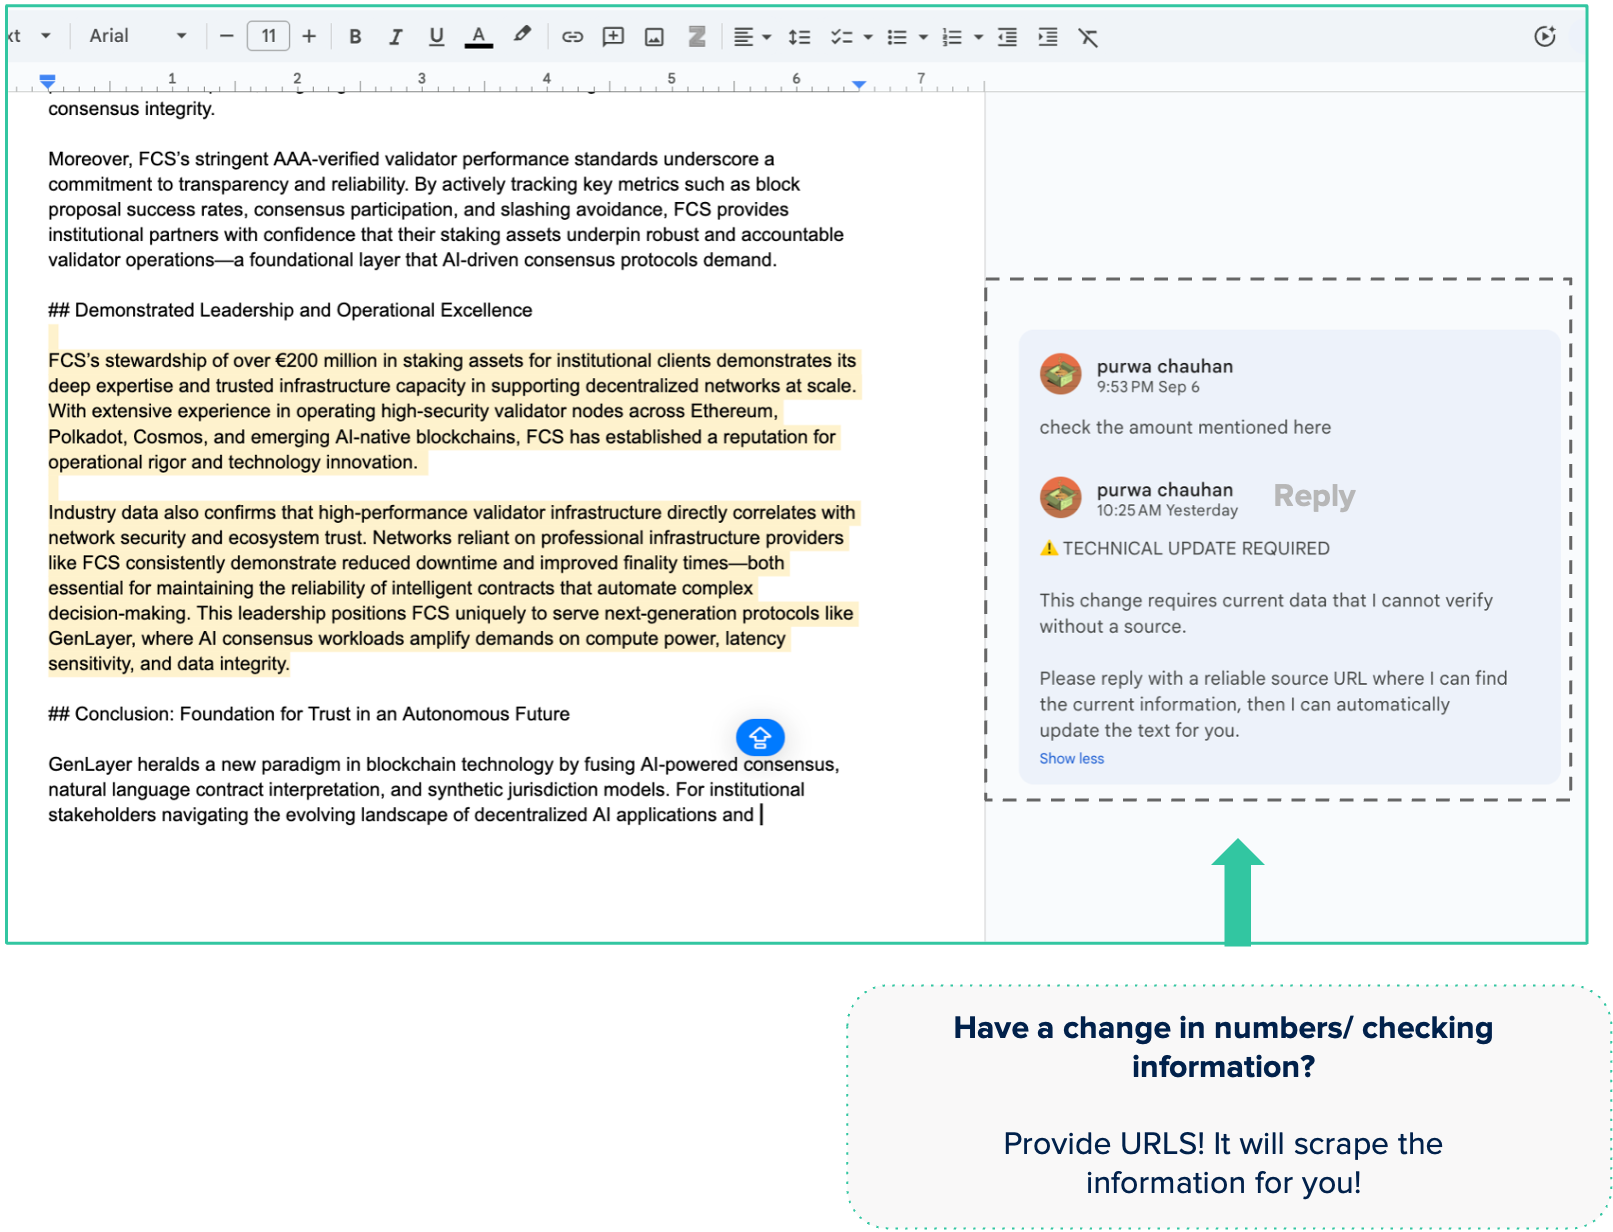This screenshot has height=1232, width=1613.
Task: Click the clear formatting icon
Action: tap(1088, 37)
